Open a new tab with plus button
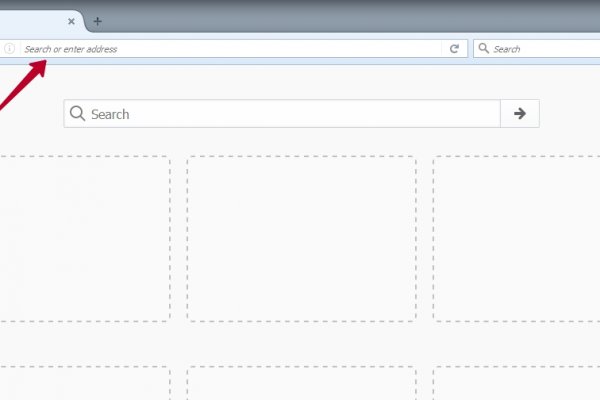Screen dimensions: 600x400 [97, 21]
